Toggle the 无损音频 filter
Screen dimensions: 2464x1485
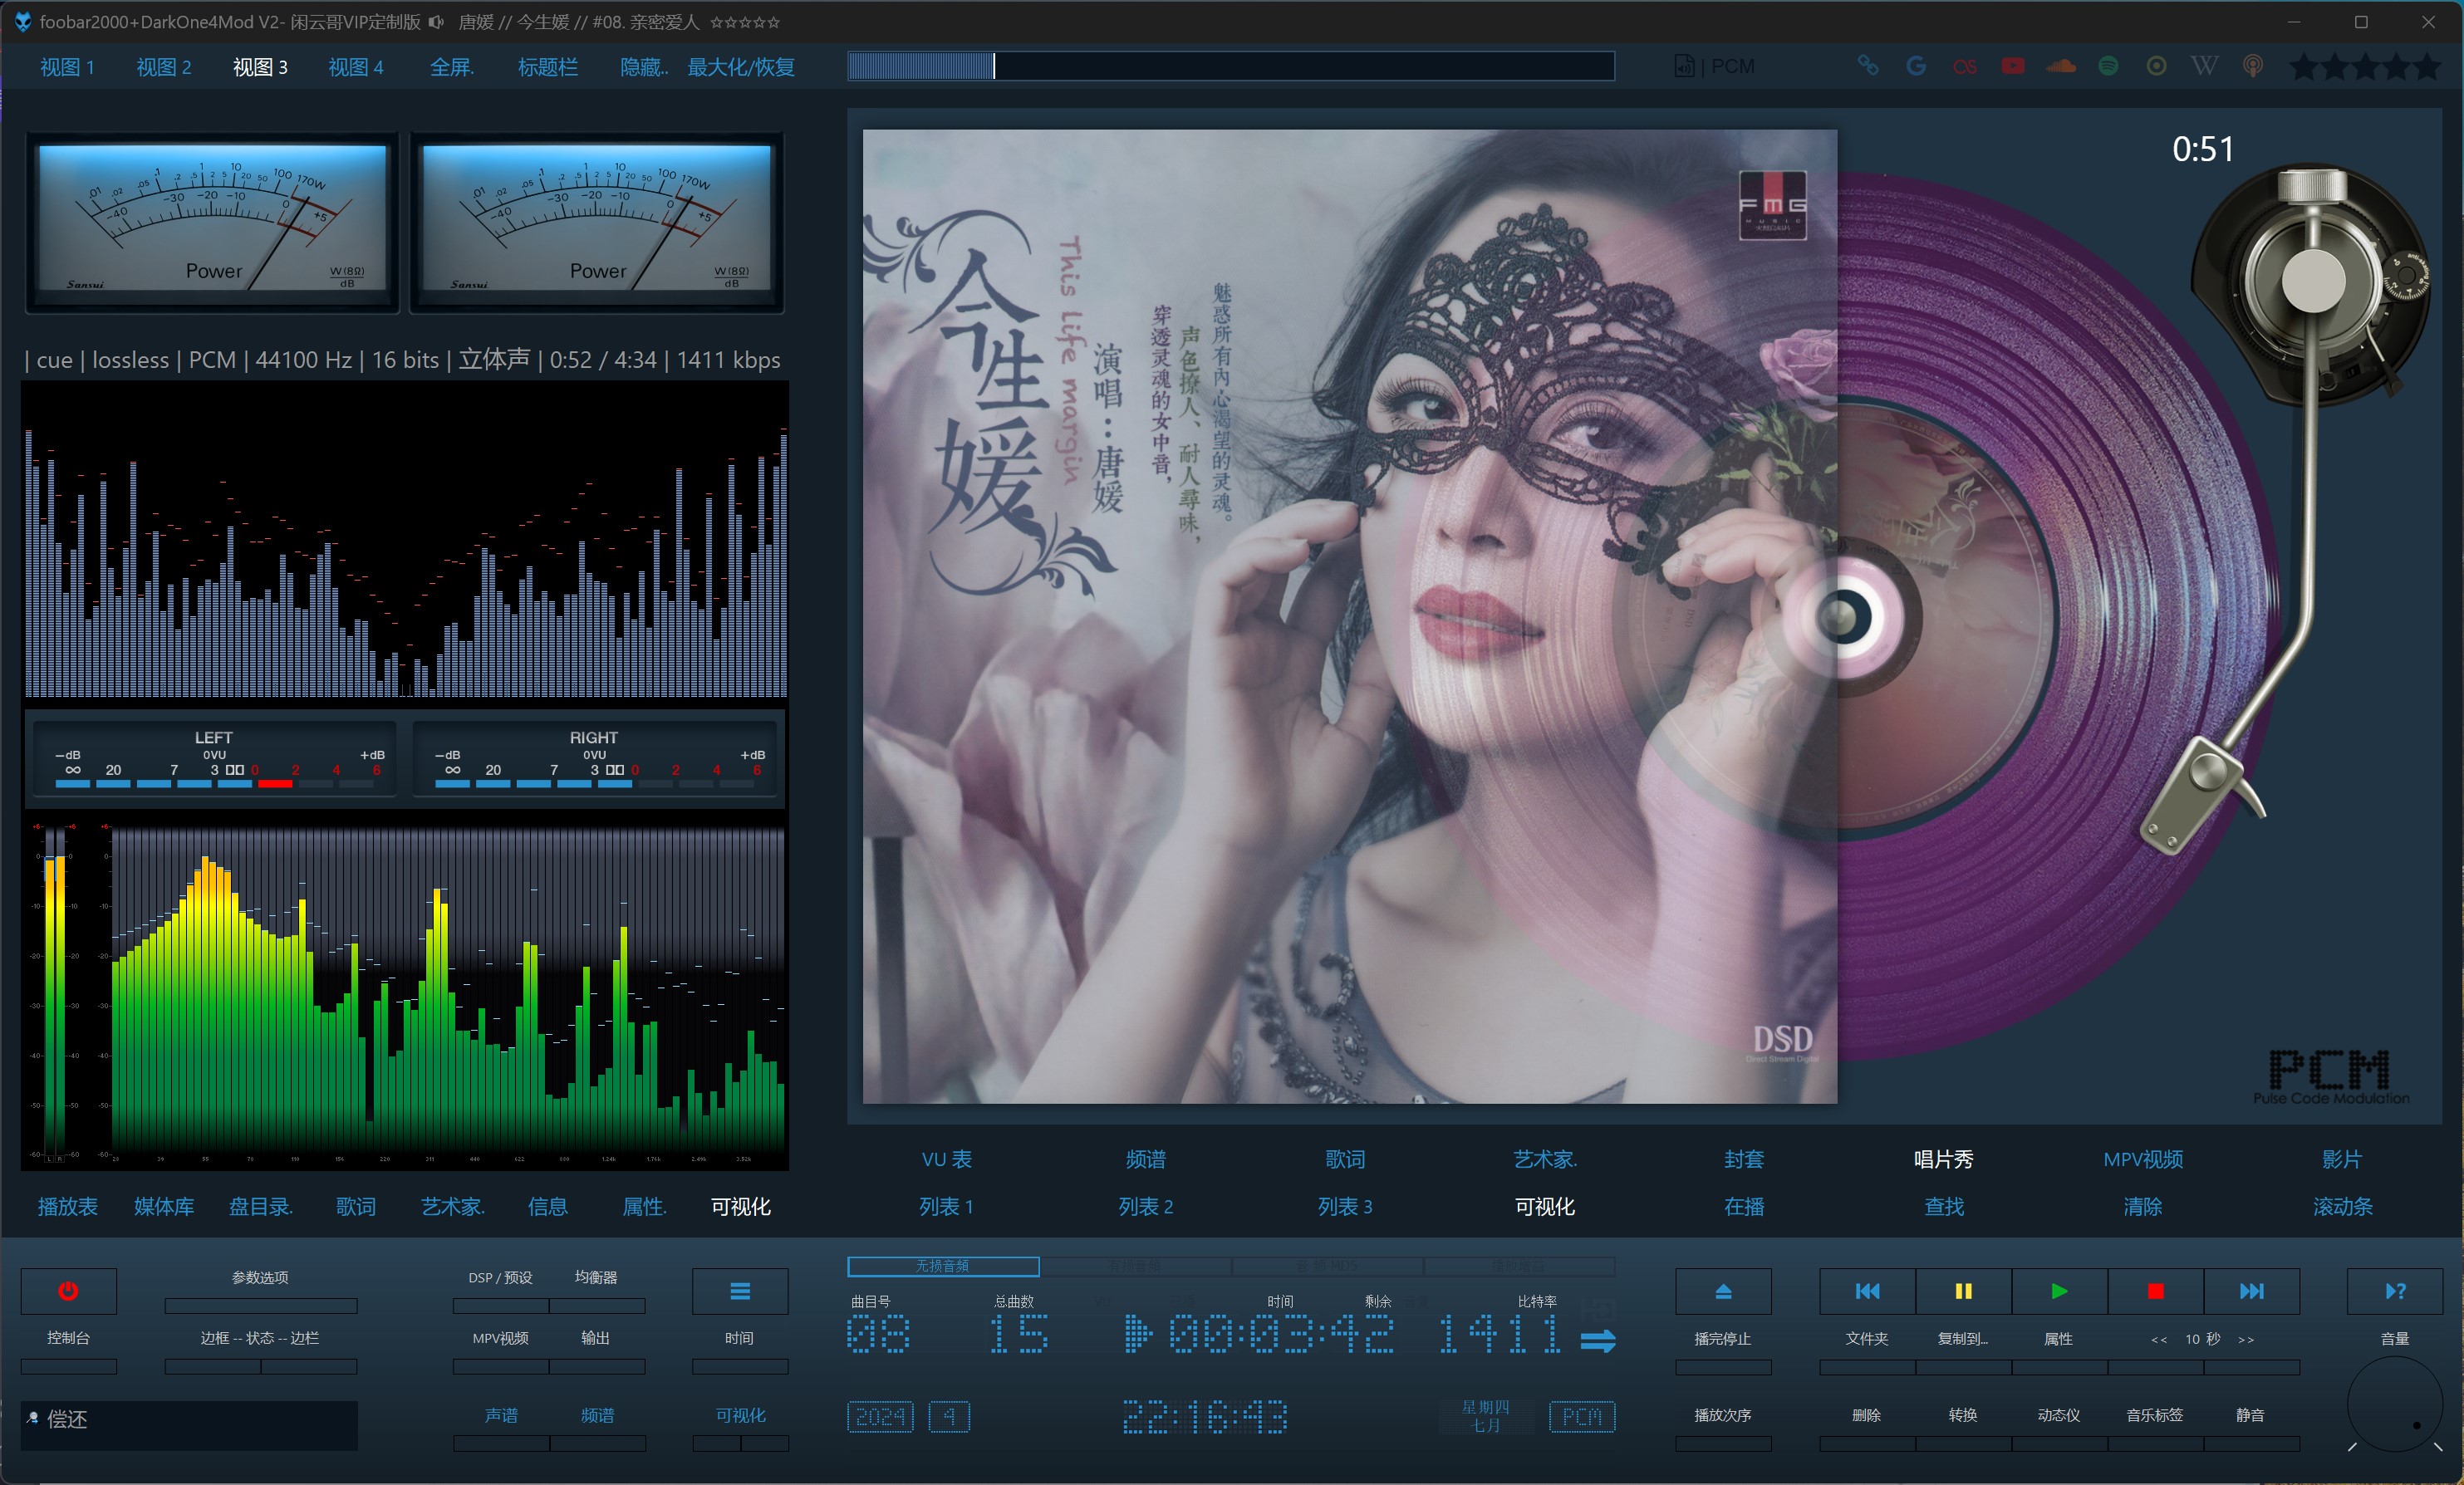943,1266
